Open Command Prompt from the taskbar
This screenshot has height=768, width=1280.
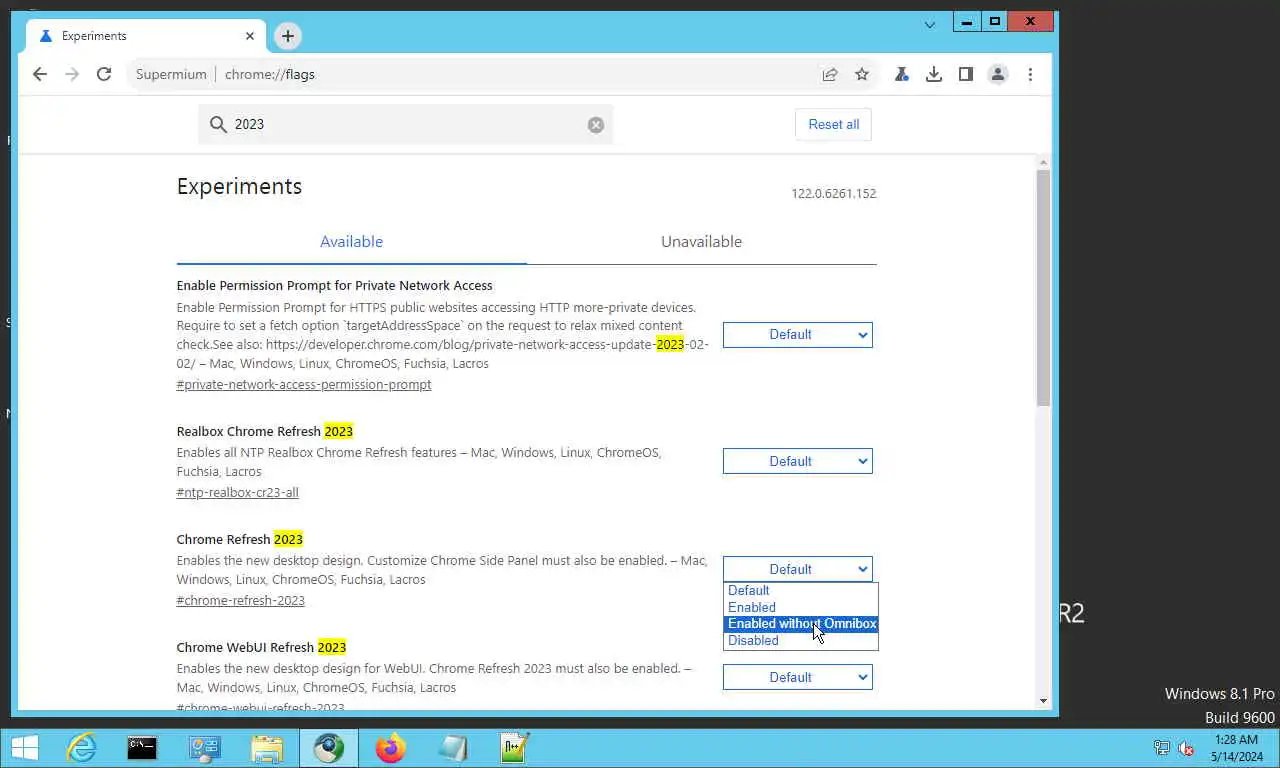(x=142, y=748)
